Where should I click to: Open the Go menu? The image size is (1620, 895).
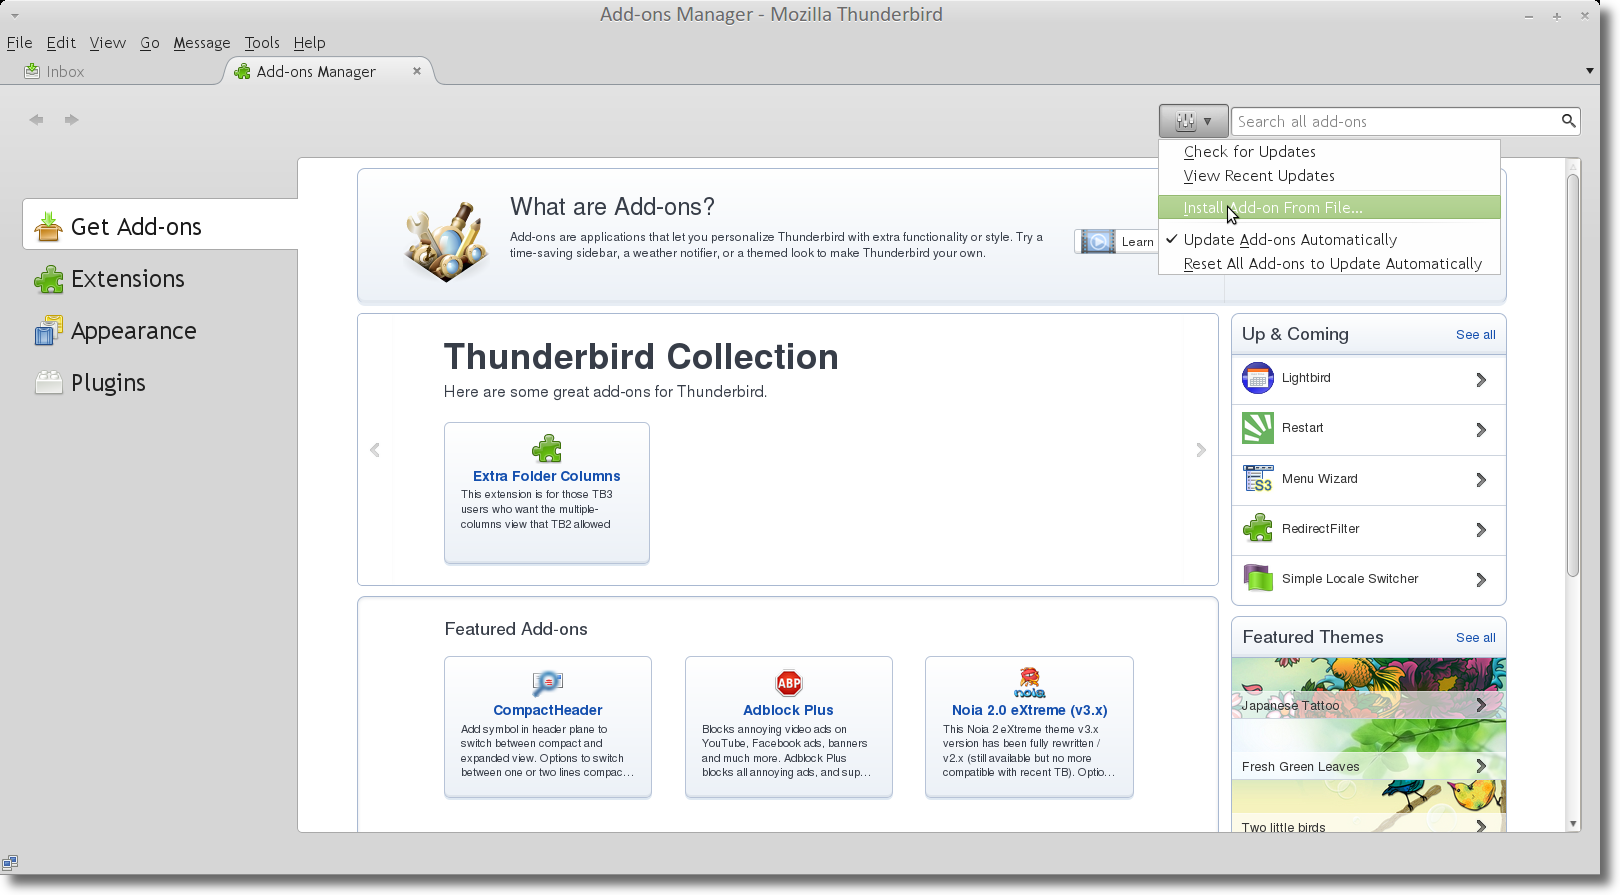click(x=150, y=43)
